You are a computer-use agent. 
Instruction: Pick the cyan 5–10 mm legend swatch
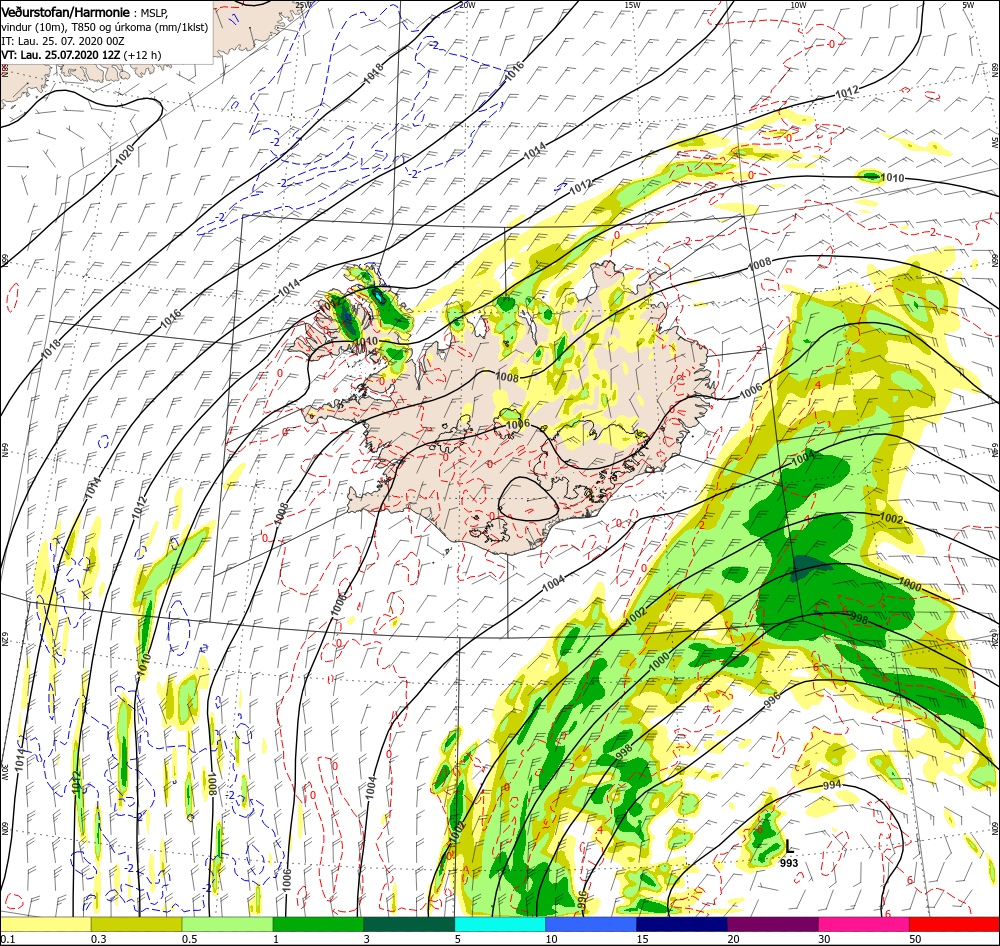pos(500,924)
